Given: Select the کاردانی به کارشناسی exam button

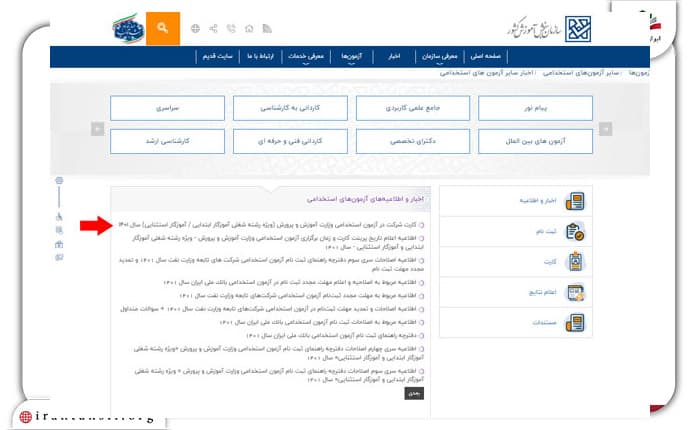Looking at the screenshot, I should (x=290, y=108).
